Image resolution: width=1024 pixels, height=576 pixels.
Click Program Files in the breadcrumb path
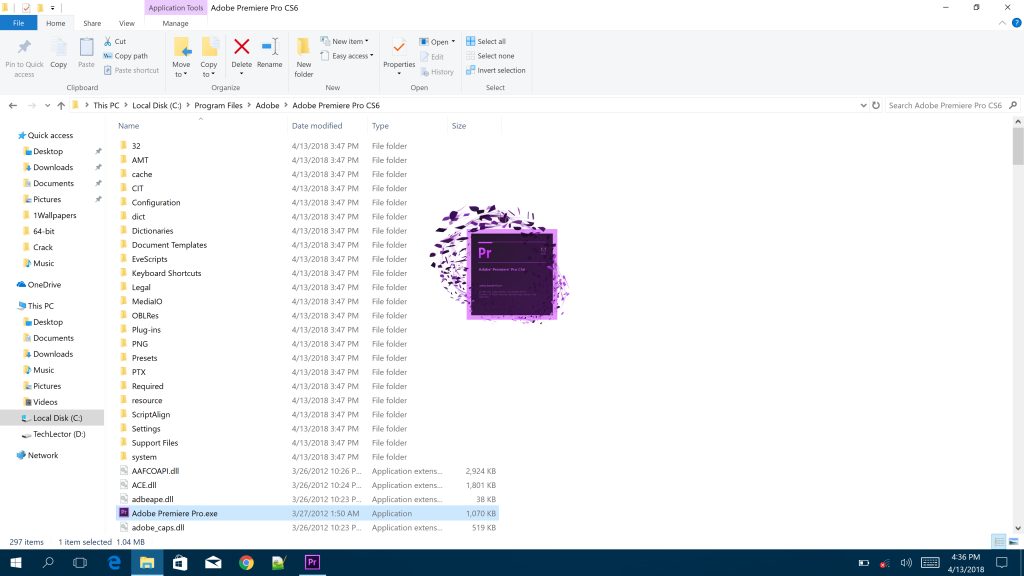point(218,105)
